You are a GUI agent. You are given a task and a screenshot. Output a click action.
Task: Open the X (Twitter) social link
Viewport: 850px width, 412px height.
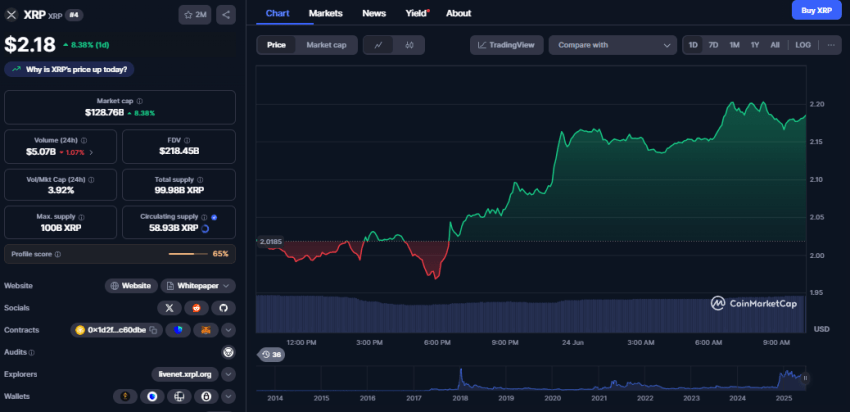click(168, 308)
